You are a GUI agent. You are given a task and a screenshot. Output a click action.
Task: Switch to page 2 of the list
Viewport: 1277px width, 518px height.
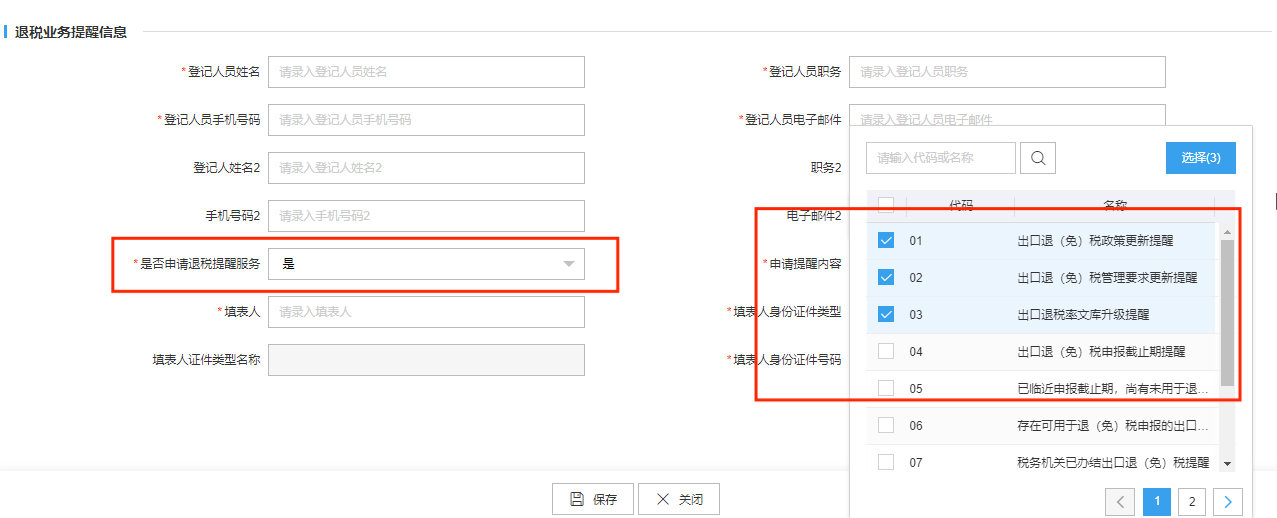pyautogui.click(x=1192, y=501)
